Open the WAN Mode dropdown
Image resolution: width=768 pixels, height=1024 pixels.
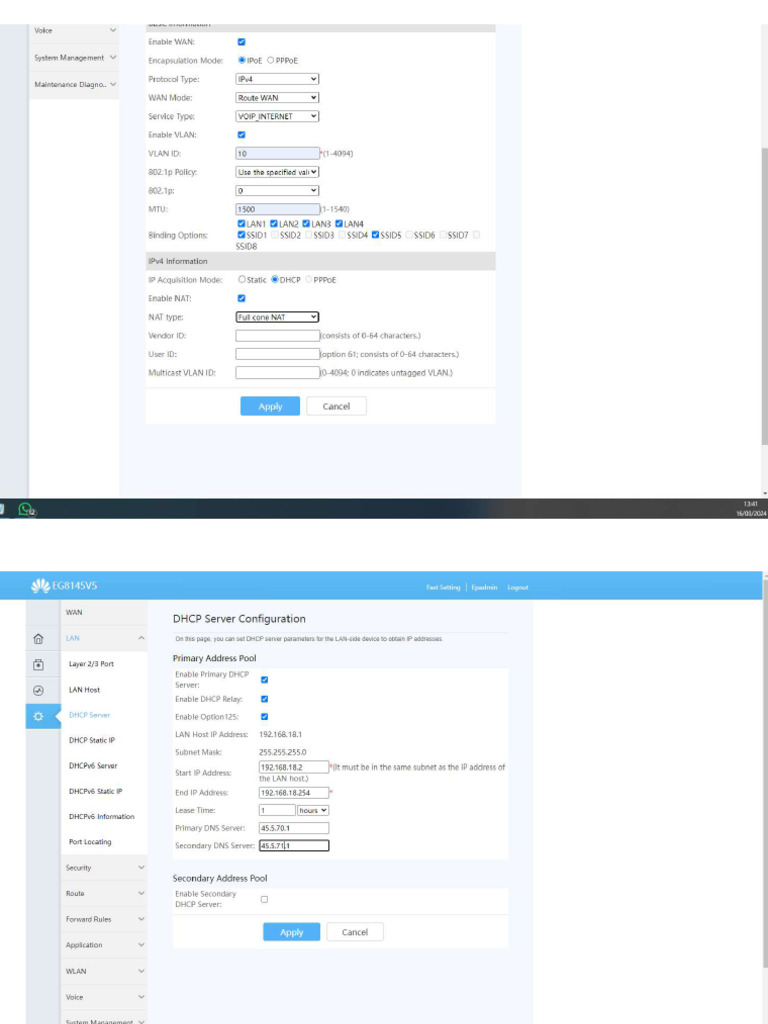point(277,97)
